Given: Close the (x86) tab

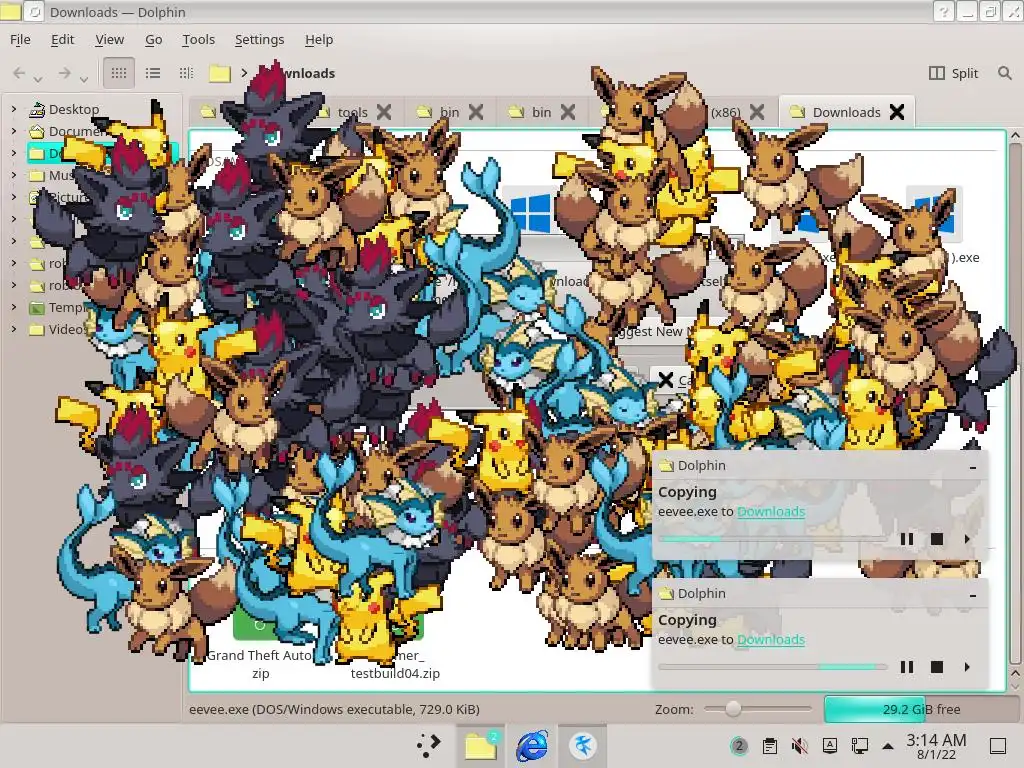Looking at the screenshot, I should (757, 112).
